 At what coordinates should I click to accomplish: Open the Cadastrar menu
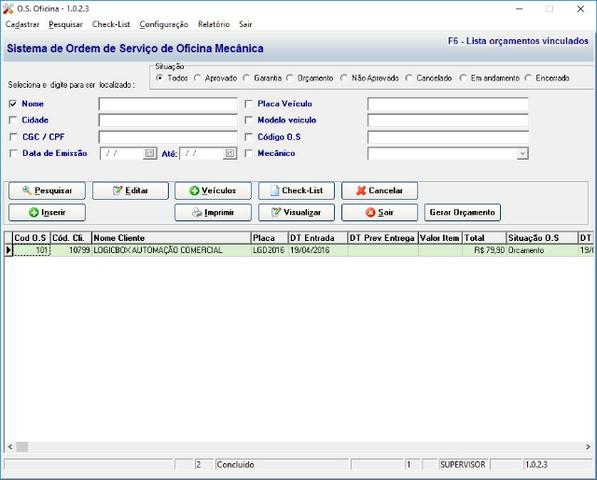[x=22, y=24]
